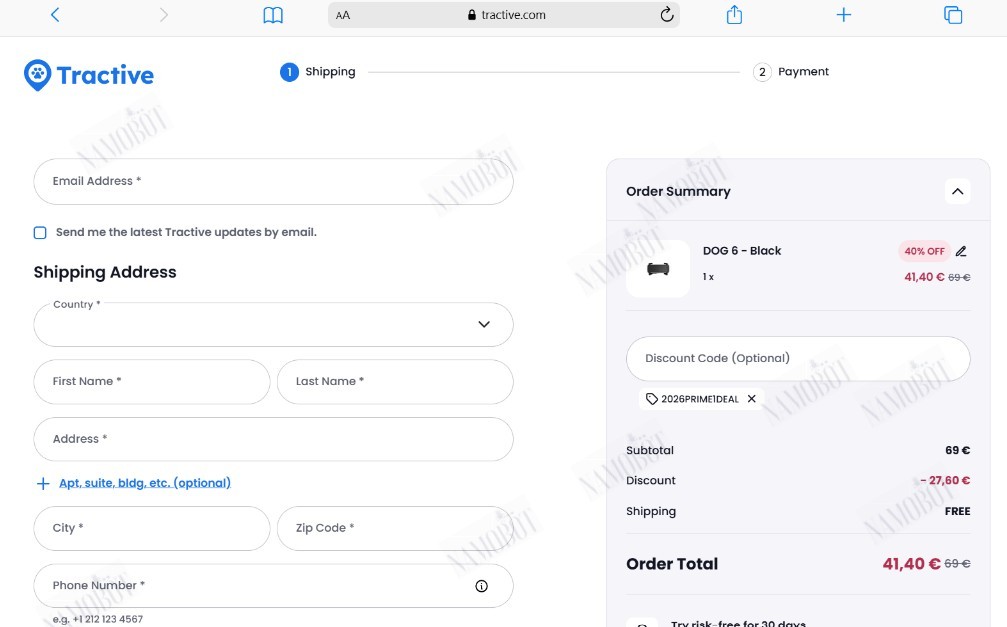
Task: Focus the Phone Number field
Action: pyautogui.click(x=273, y=586)
